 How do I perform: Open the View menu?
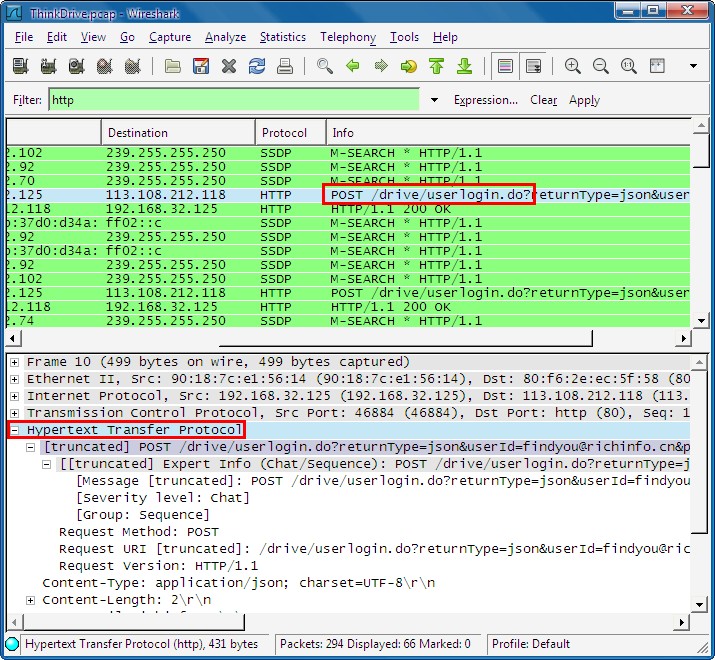pos(93,37)
